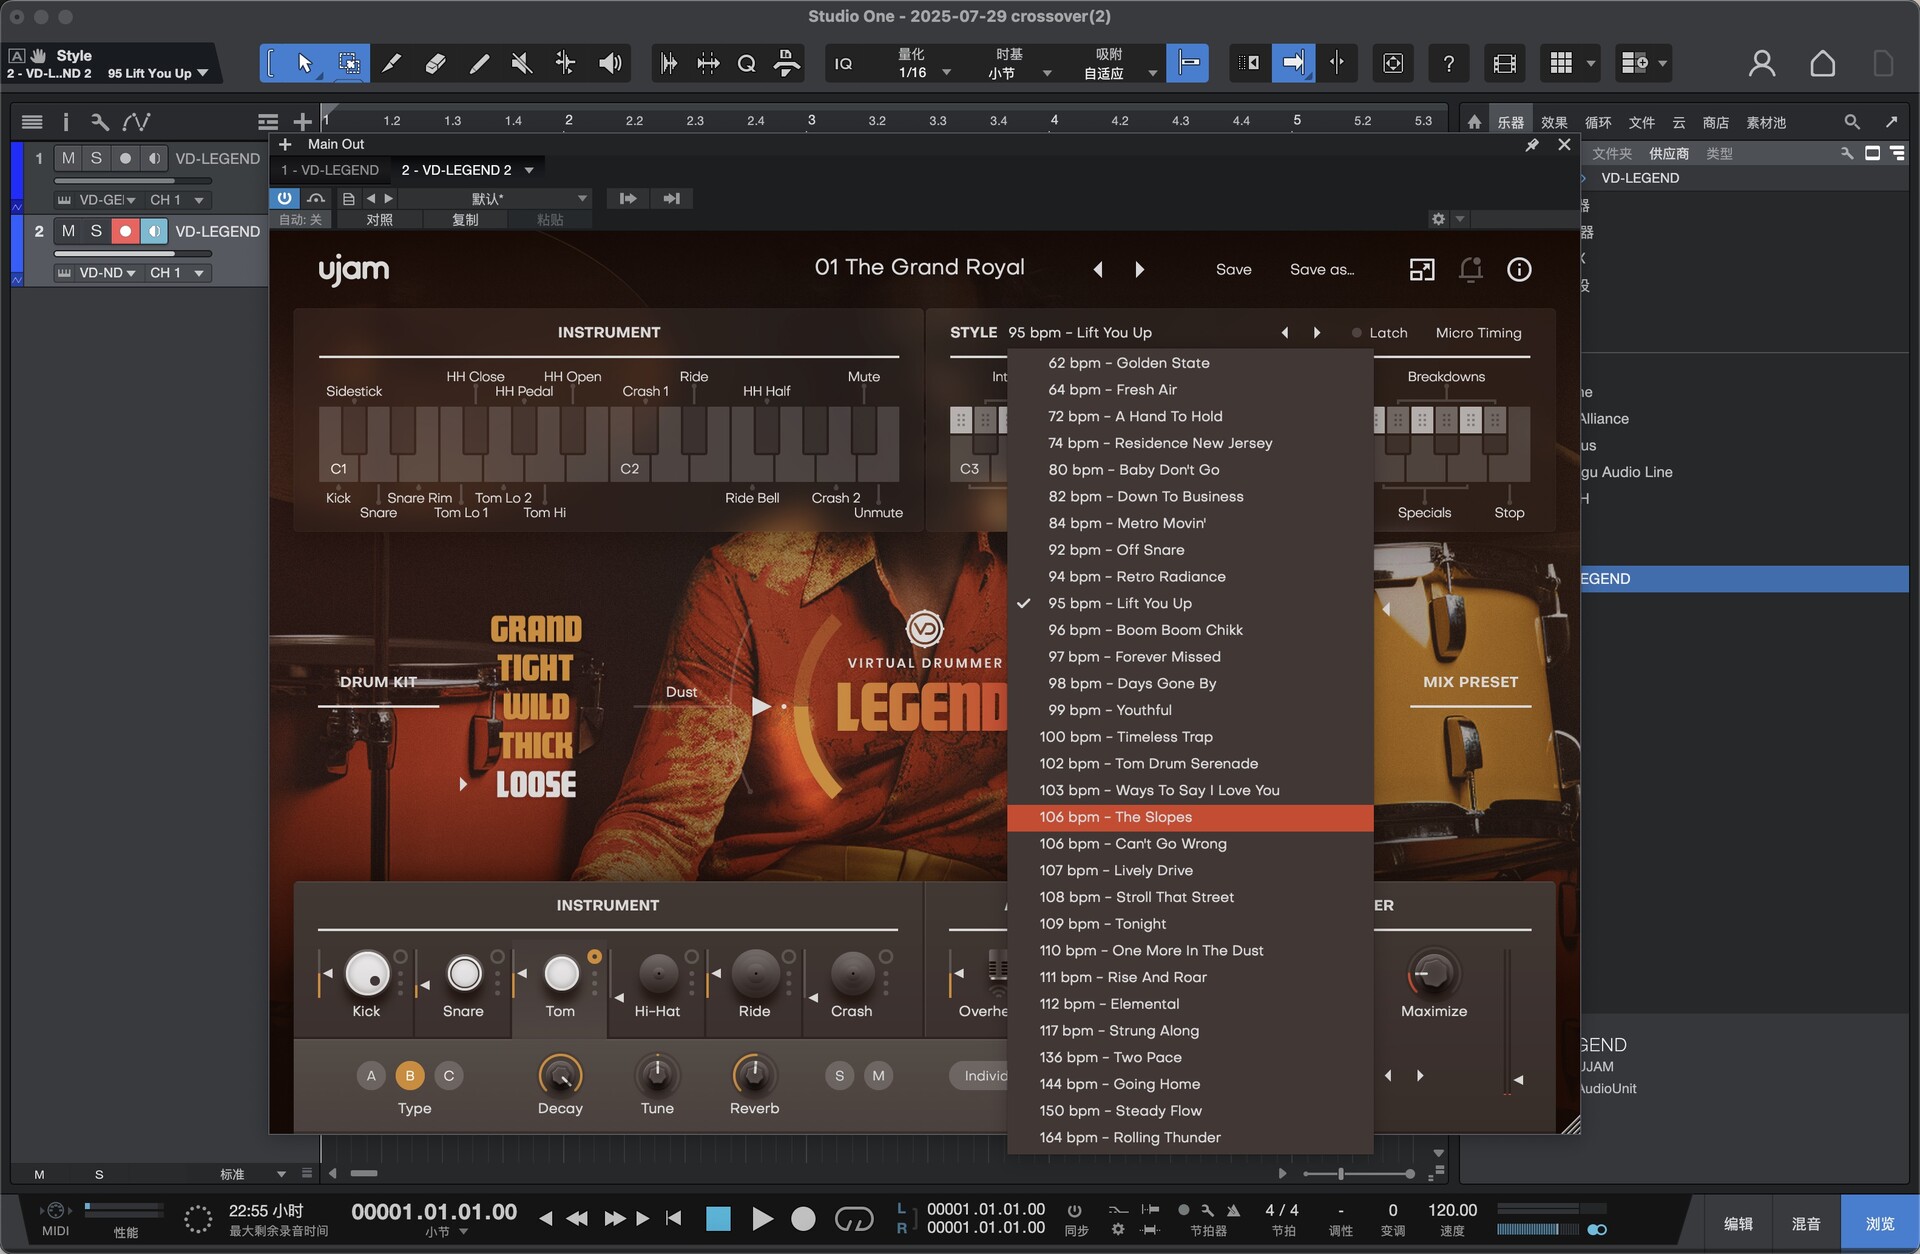Click the browser search magnifier icon
This screenshot has height=1254, width=1920.
[x=1852, y=122]
